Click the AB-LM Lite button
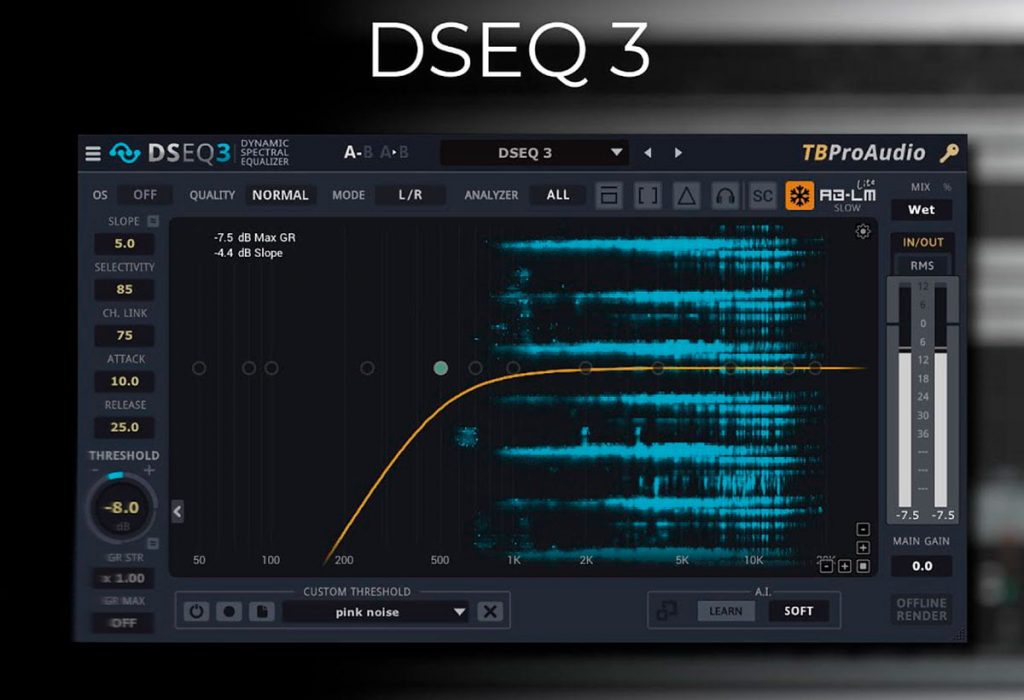 848,196
